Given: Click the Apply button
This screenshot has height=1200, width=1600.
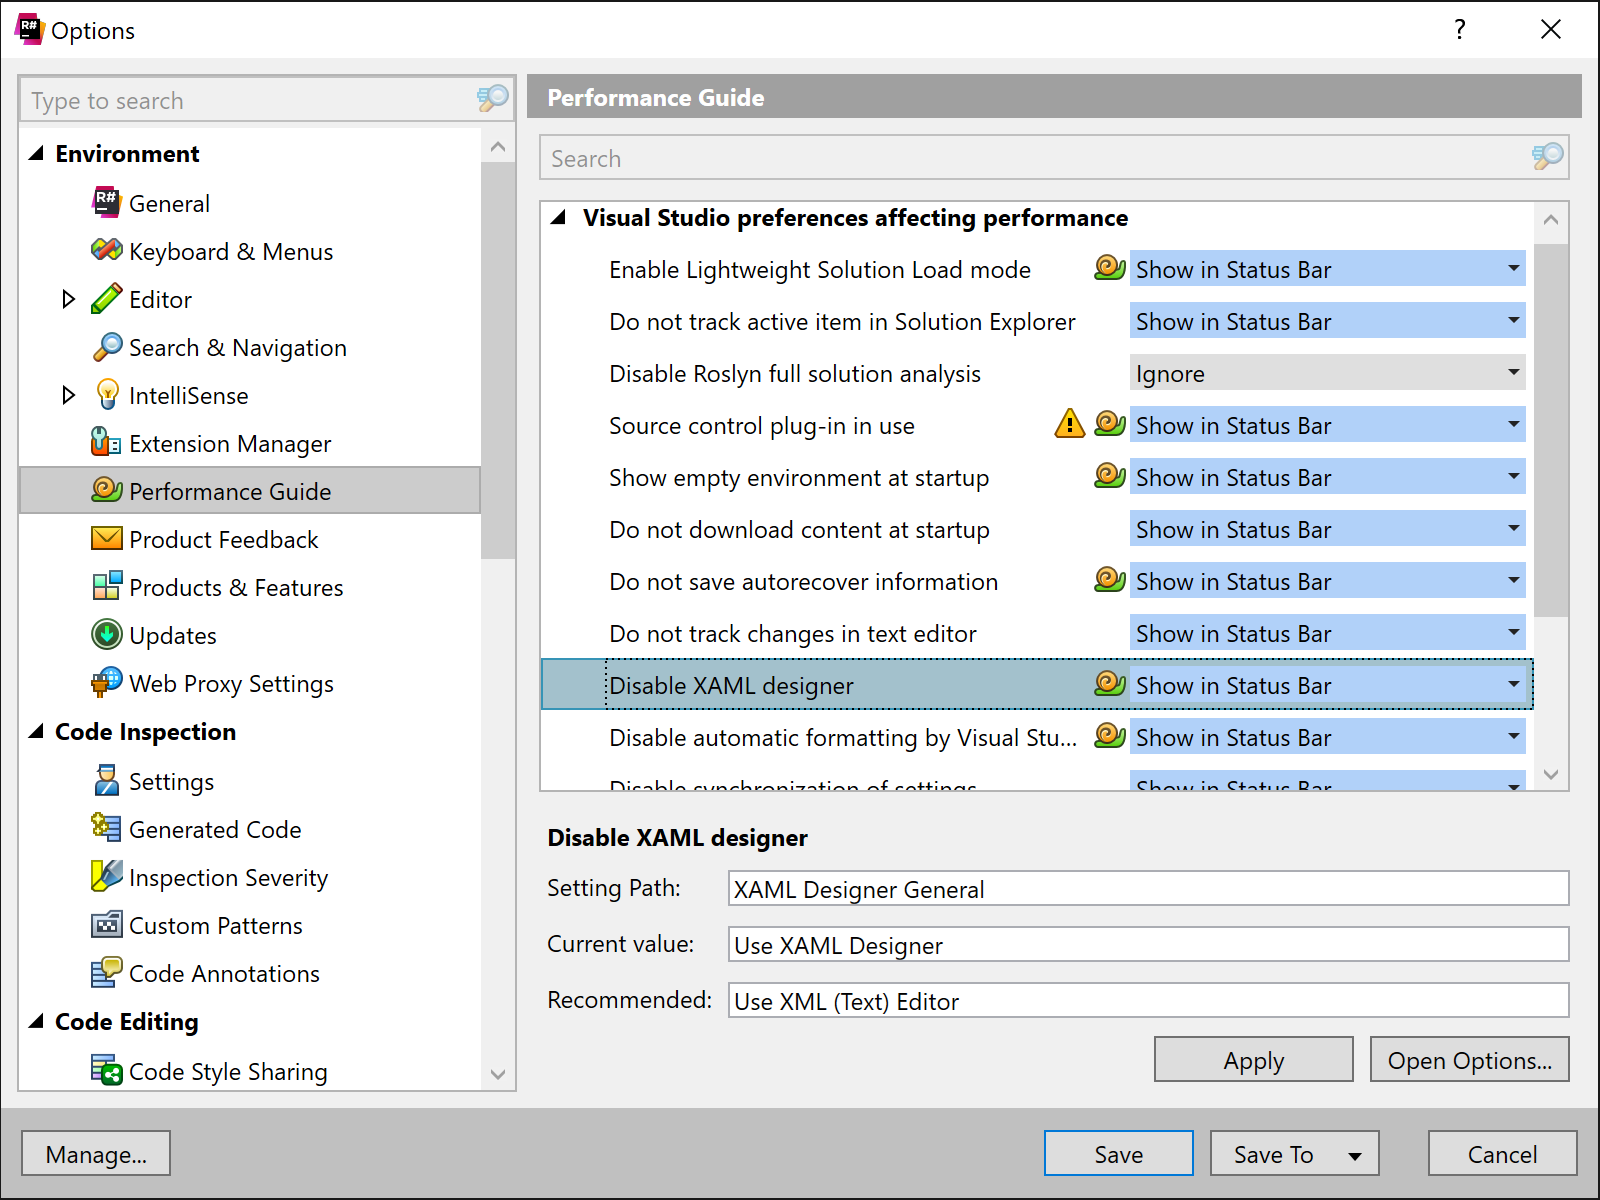Looking at the screenshot, I should pyautogui.click(x=1254, y=1059).
